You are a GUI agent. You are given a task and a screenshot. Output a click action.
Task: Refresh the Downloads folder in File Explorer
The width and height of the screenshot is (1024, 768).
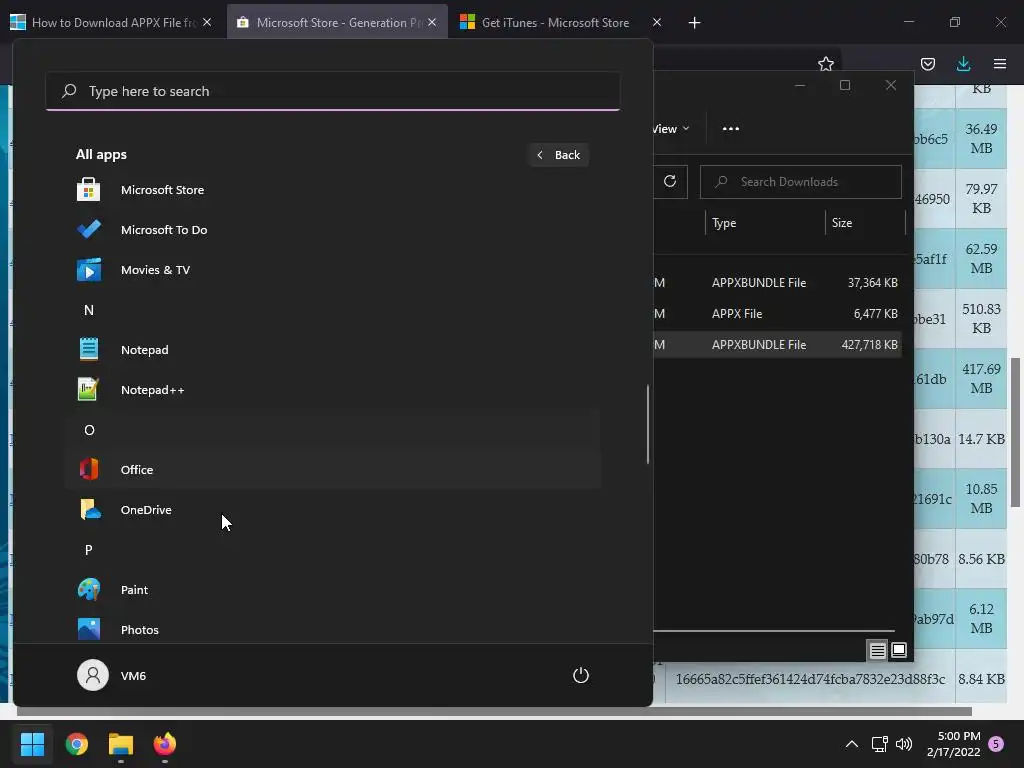(x=670, y=182)
